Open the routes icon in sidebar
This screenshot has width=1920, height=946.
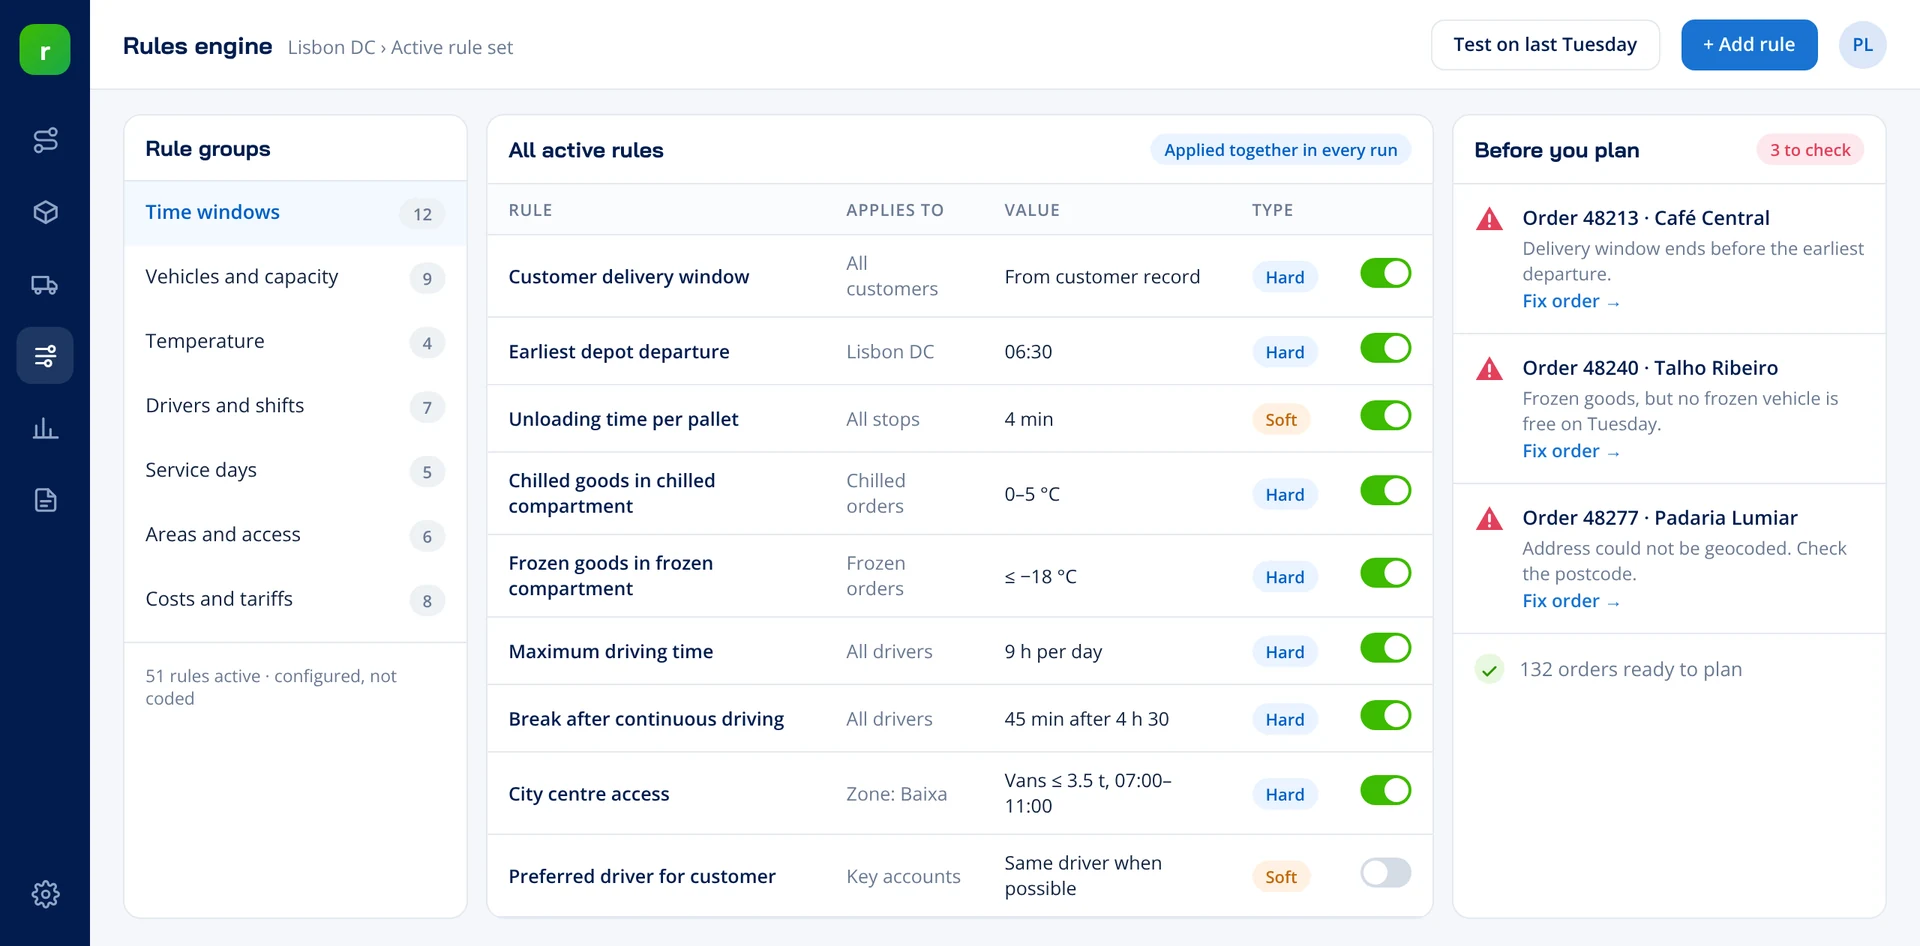45,140
